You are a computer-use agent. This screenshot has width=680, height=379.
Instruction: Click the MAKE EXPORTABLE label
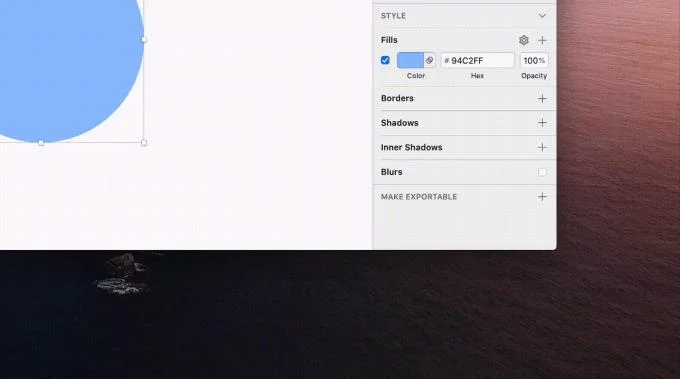click(419, 197)
